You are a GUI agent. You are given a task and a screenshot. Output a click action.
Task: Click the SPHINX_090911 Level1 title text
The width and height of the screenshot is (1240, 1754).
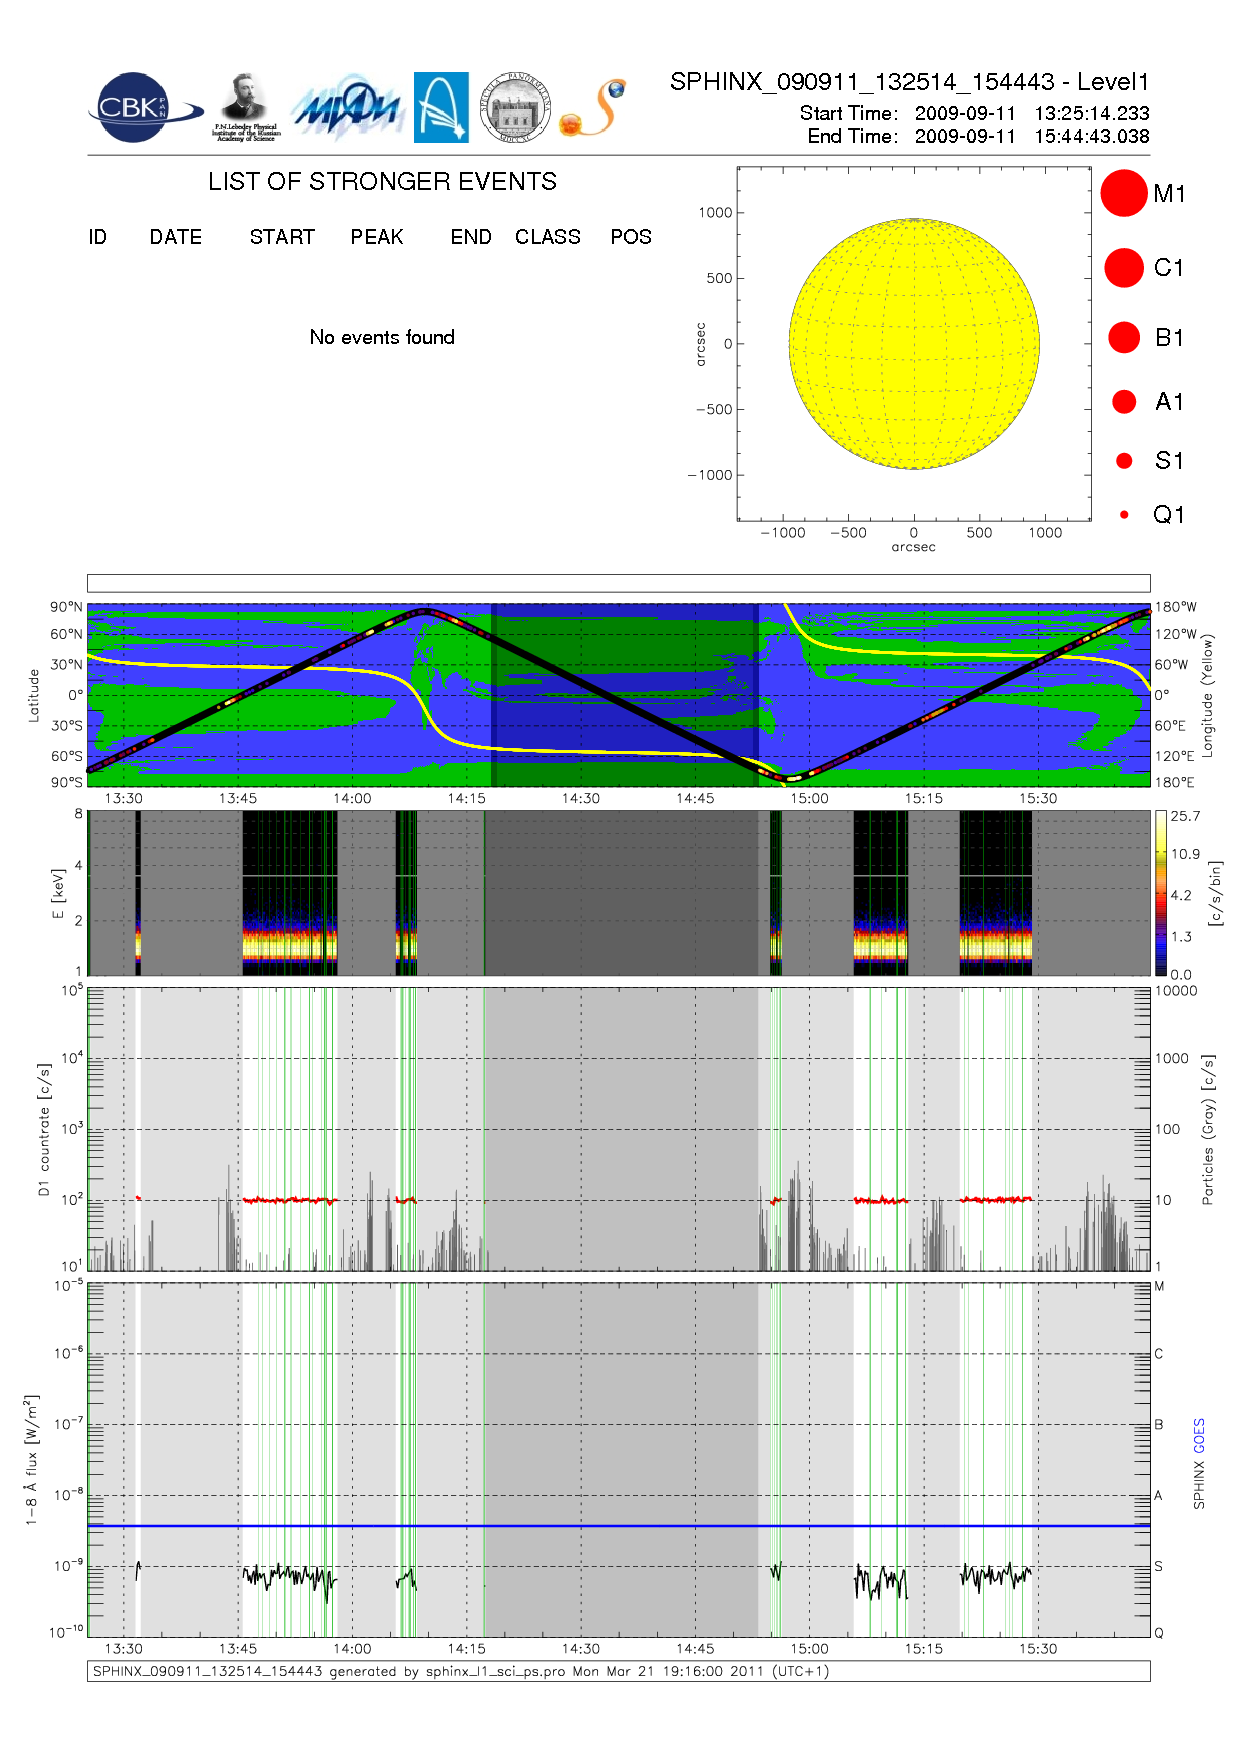tap(909, 82)
